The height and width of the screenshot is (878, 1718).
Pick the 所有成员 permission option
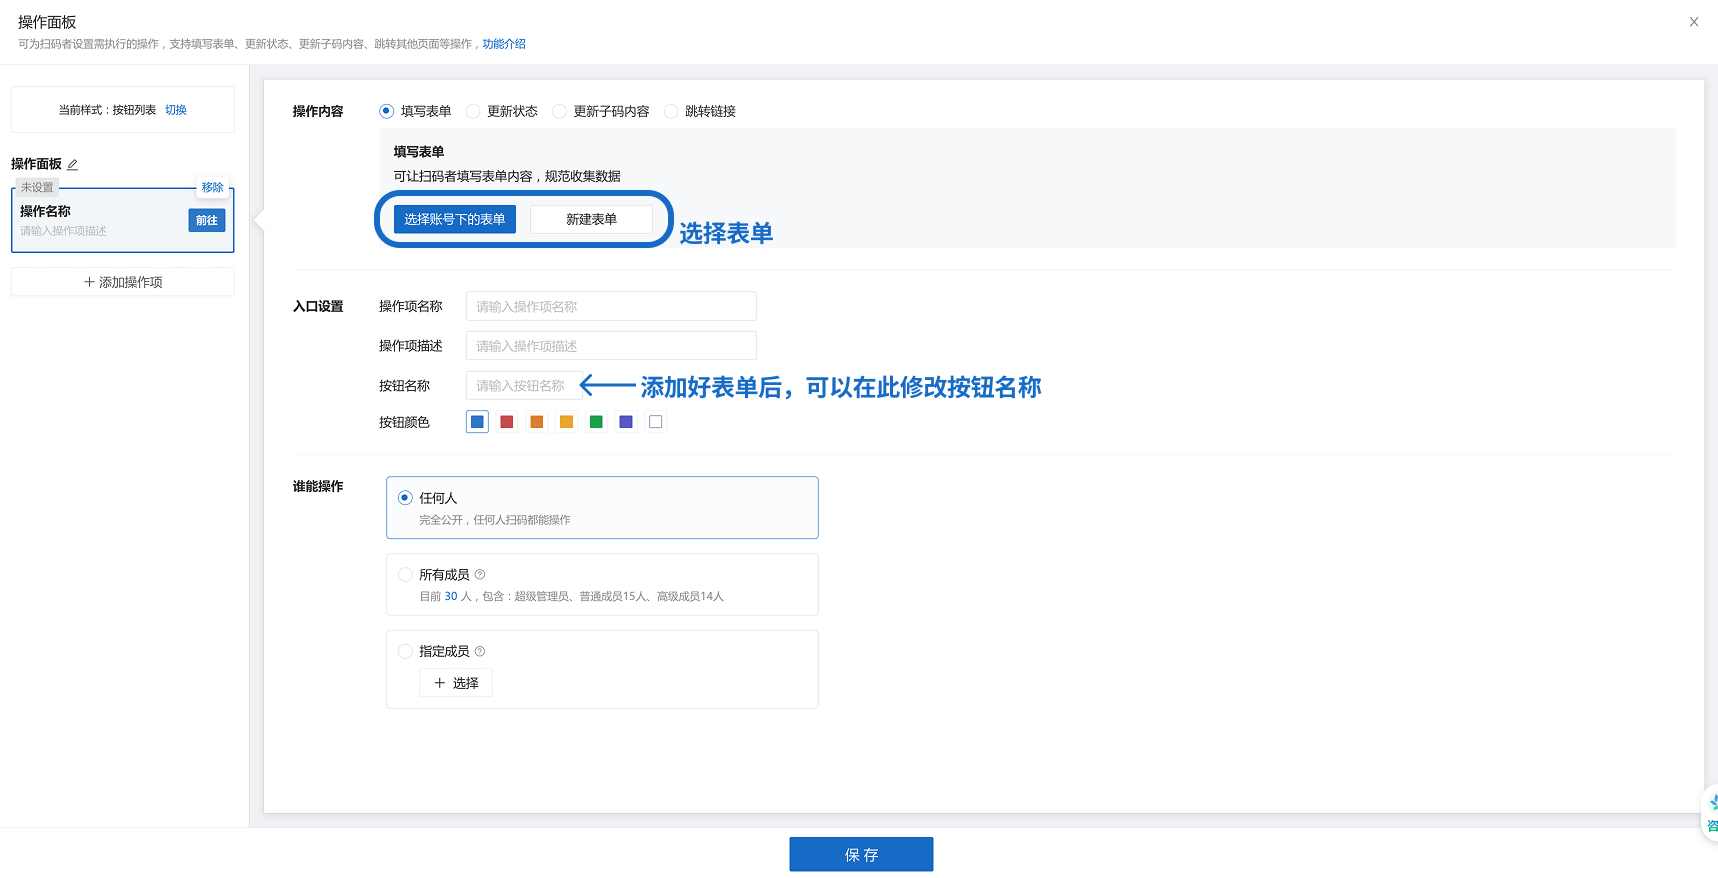pyautogui.click(x=405, y=575)
